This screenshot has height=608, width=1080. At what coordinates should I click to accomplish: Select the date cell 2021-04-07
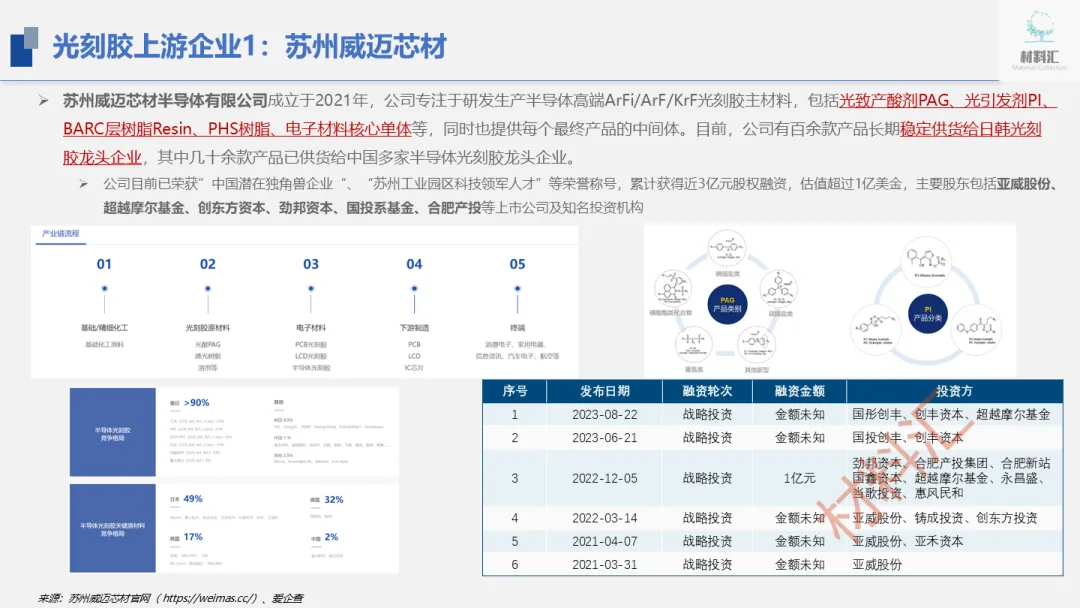pos(605,541)
